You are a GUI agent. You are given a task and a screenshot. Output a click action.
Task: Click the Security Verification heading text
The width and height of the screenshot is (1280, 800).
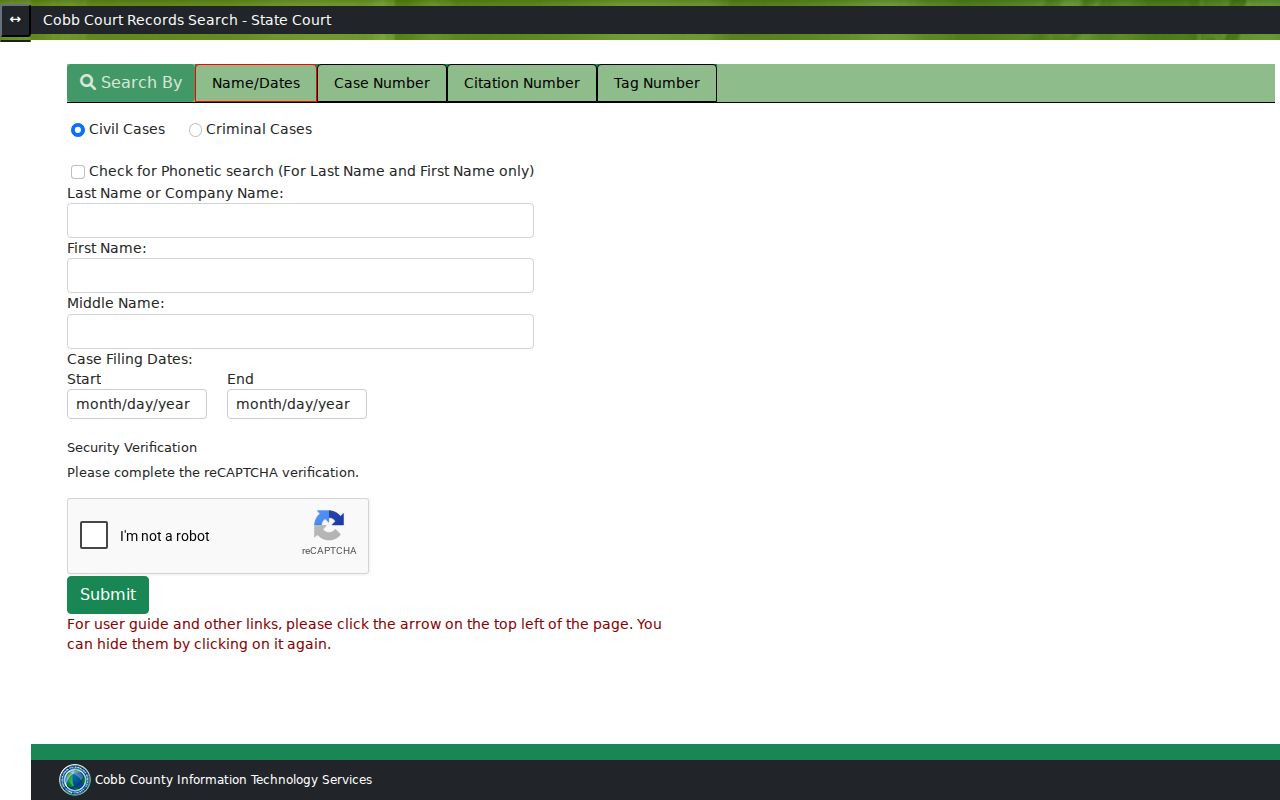click(x=132, y=448)
